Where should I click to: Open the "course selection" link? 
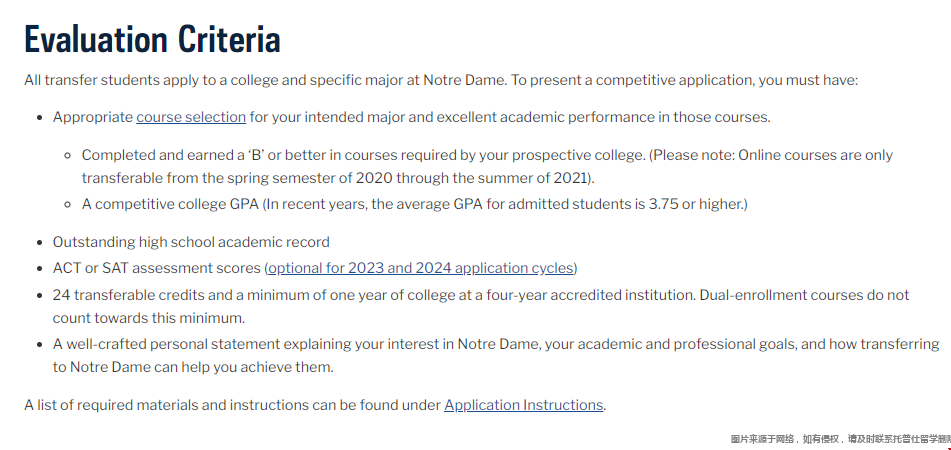pyautogui.click(x=191, y=117)
